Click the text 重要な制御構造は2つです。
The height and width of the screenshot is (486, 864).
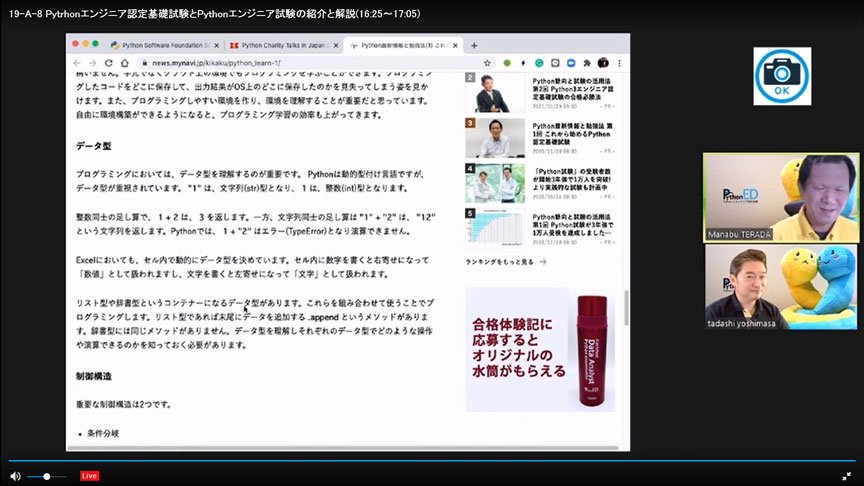[x=124, y=404]
